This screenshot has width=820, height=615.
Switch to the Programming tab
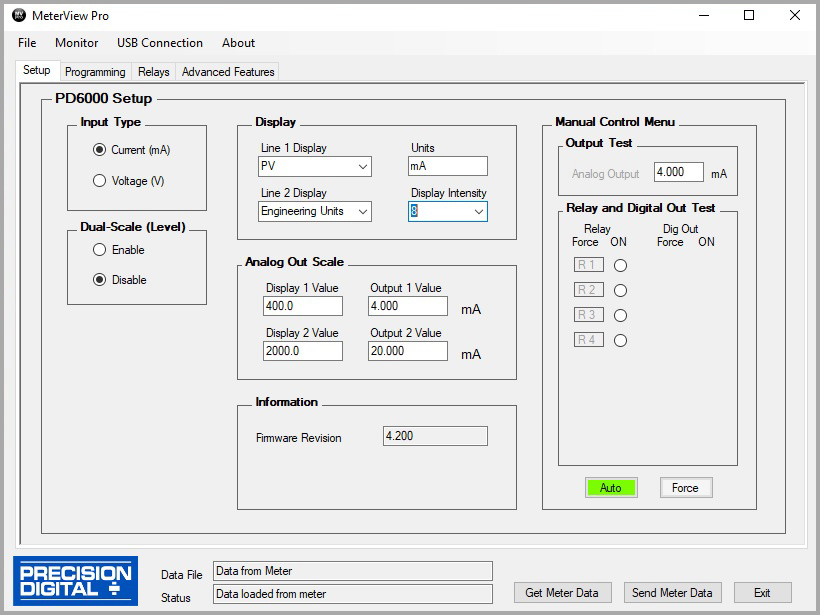point(95,72)
